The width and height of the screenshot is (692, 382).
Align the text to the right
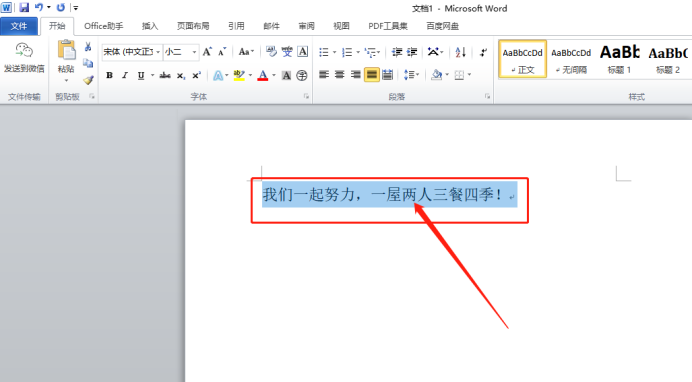[355, 75]
